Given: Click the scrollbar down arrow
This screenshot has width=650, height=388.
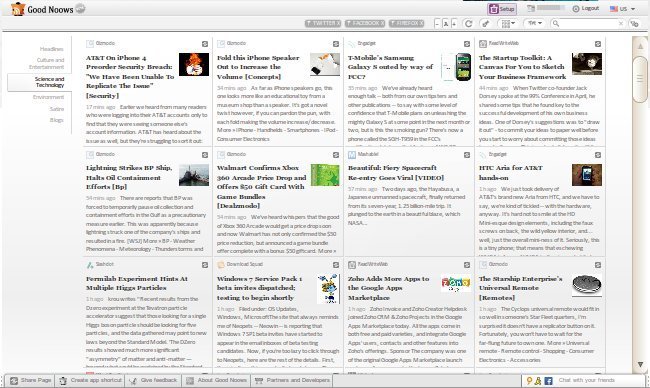Looking at the screenshot, I should coord(640,365).
